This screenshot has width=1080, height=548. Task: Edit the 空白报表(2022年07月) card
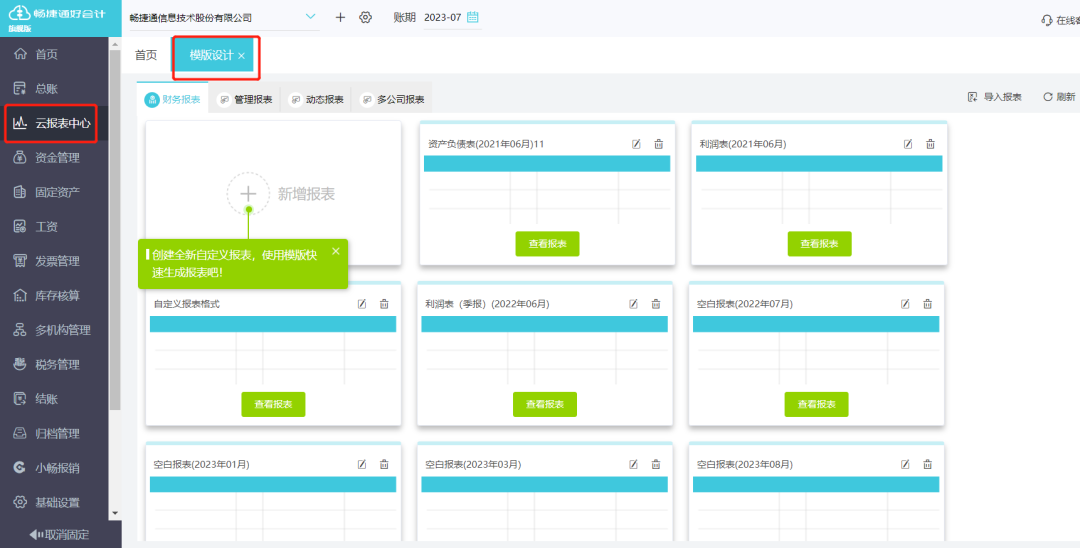coord(905,304)
